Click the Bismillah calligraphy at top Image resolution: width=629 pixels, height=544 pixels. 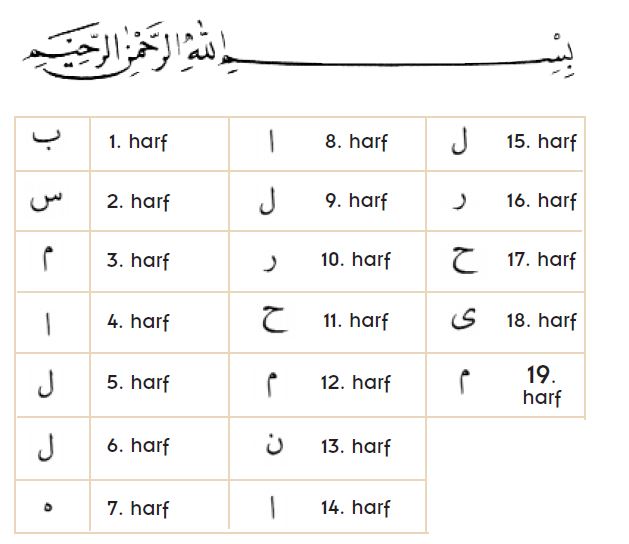tap(298, 50)
